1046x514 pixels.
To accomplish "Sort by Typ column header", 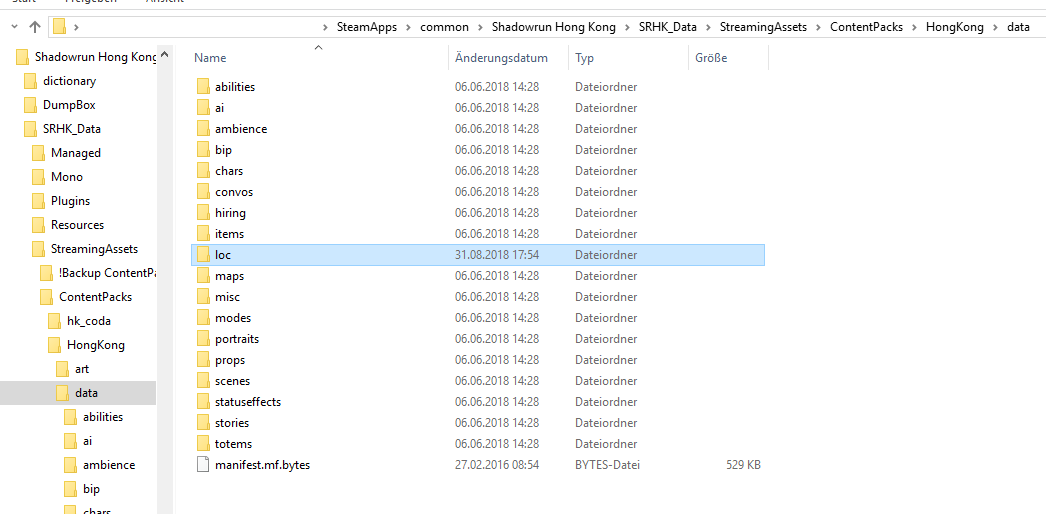I will pyautogui.click(x=584, y=58).
